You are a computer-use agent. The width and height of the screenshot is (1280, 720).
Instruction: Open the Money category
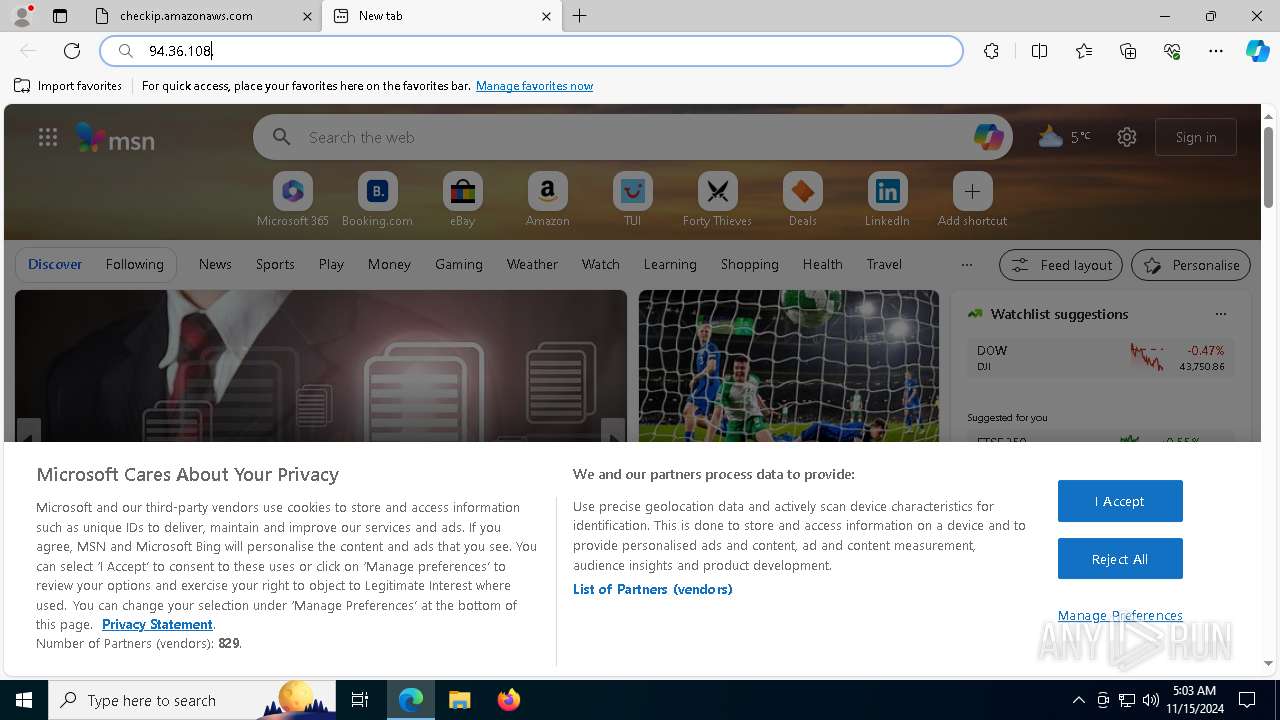(389, 264)
